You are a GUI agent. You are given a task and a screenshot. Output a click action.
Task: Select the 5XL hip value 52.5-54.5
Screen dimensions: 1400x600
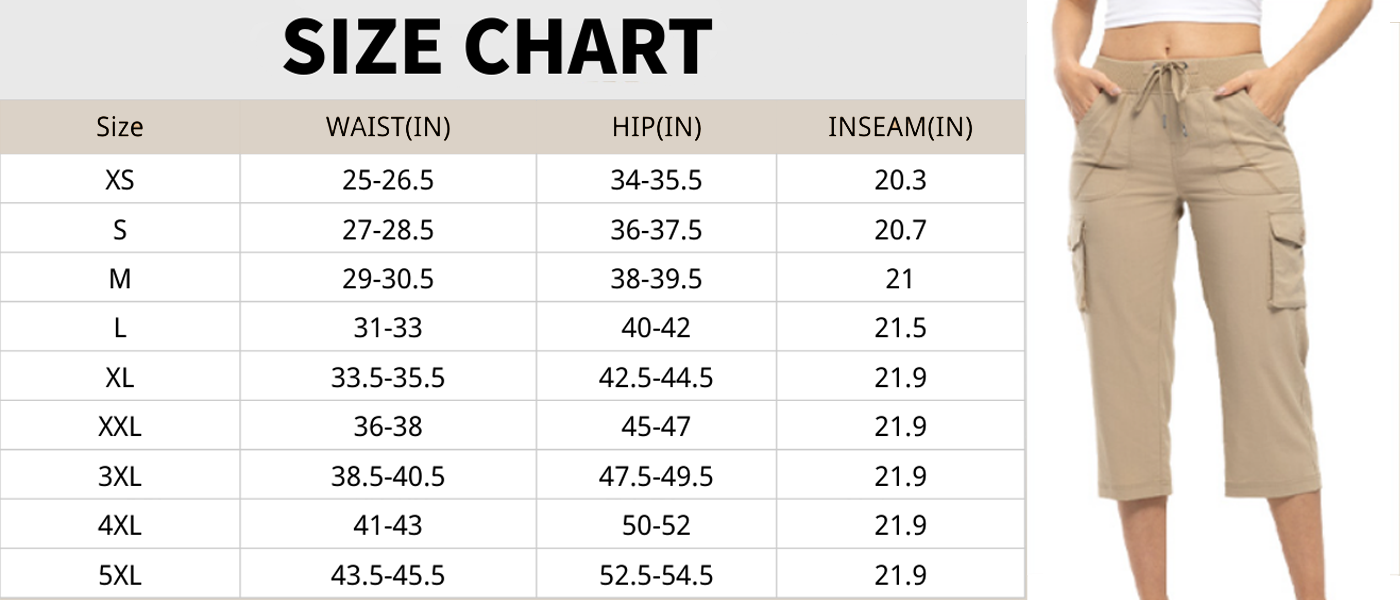[656, 575]
